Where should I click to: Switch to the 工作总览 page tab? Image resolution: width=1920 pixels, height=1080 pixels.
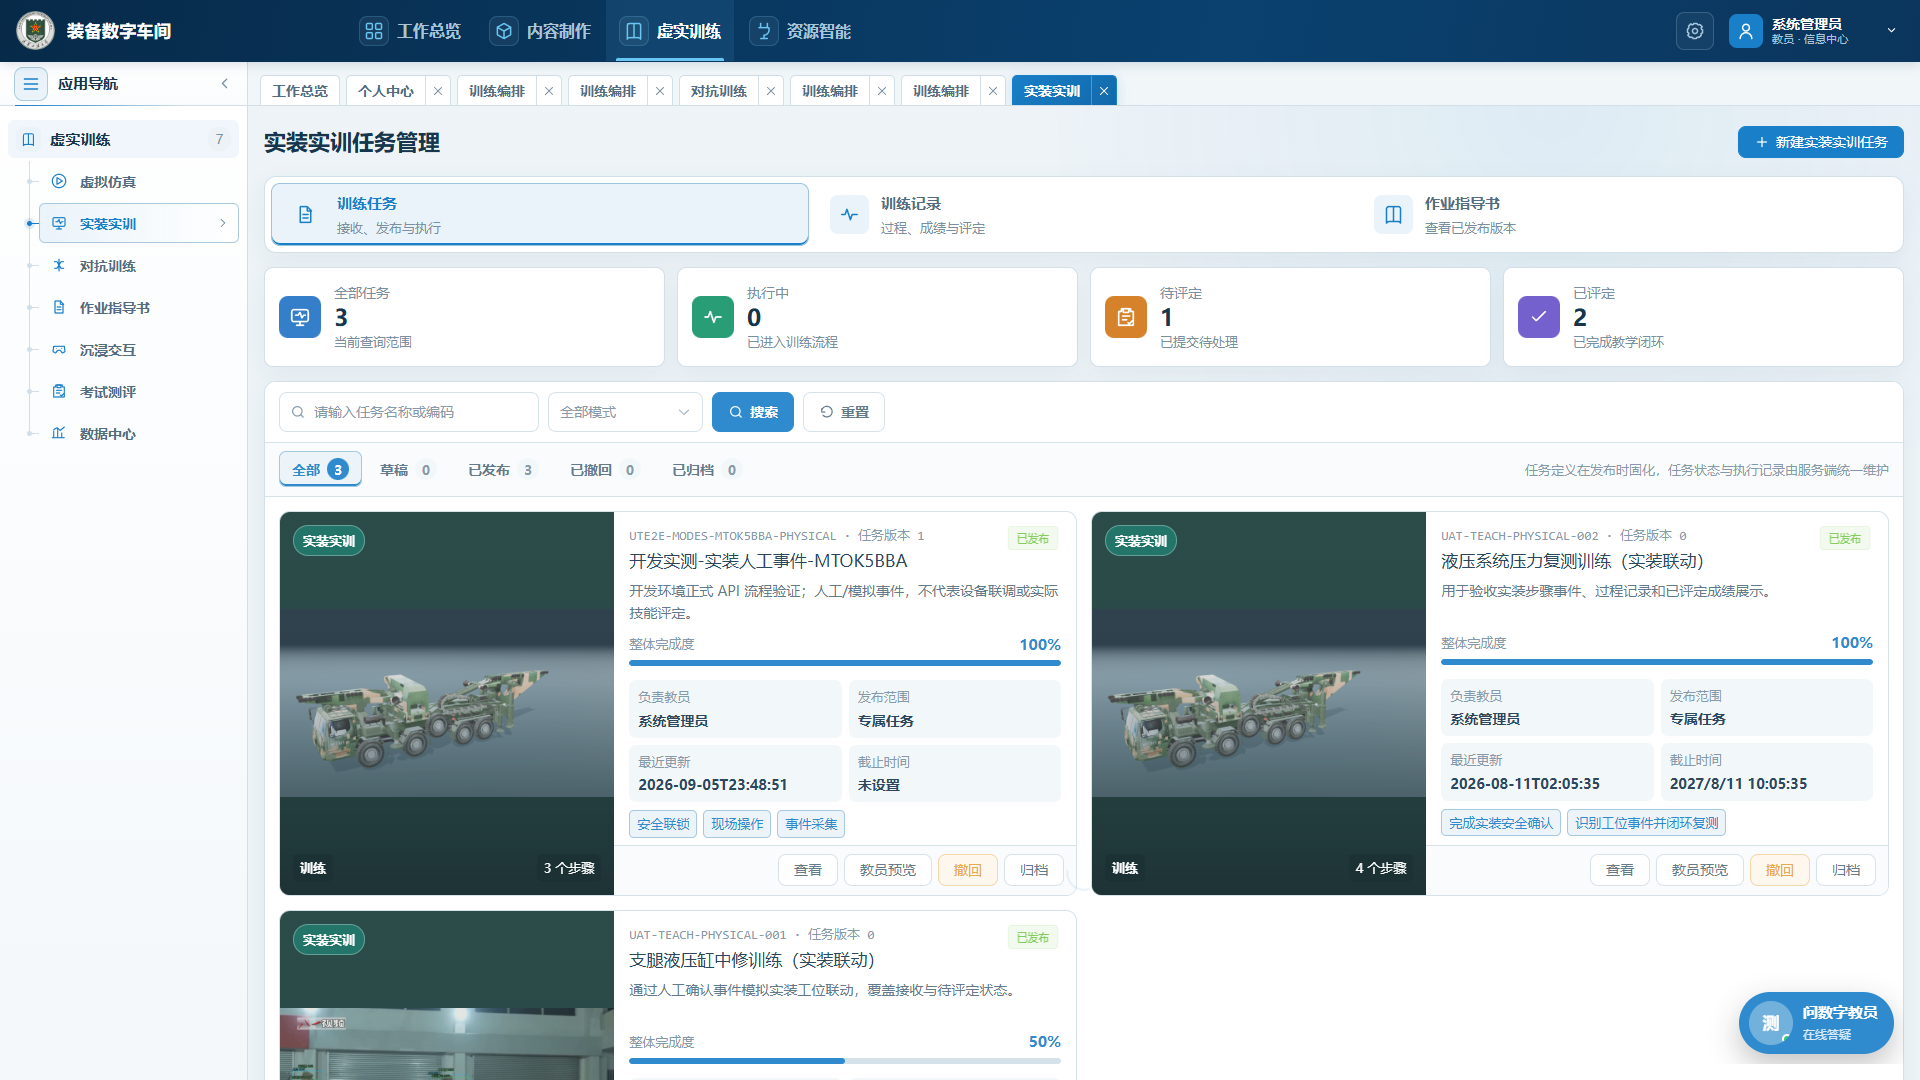point(300,90)
